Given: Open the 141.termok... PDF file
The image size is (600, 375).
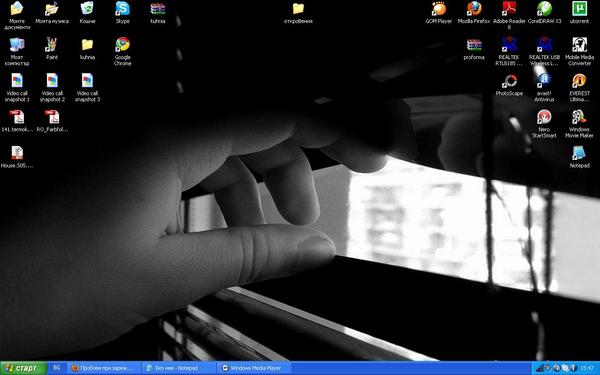Looking at the screenshot, I should tap(17, 118).
